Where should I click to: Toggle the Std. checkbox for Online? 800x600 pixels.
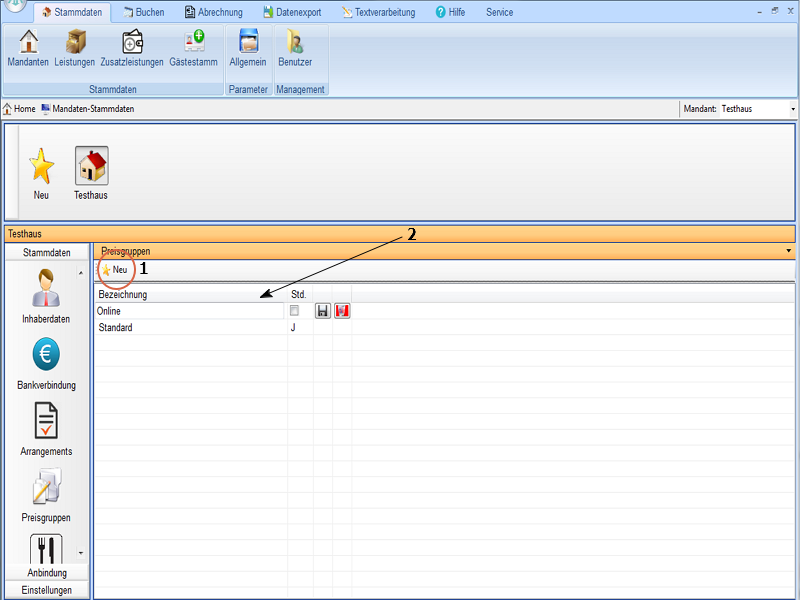[294, 312]
